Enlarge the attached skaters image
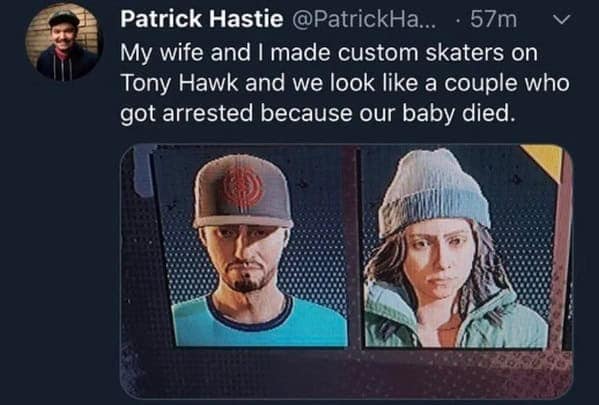The height and width of the screenshot is (405, 599). pos(346,271)
